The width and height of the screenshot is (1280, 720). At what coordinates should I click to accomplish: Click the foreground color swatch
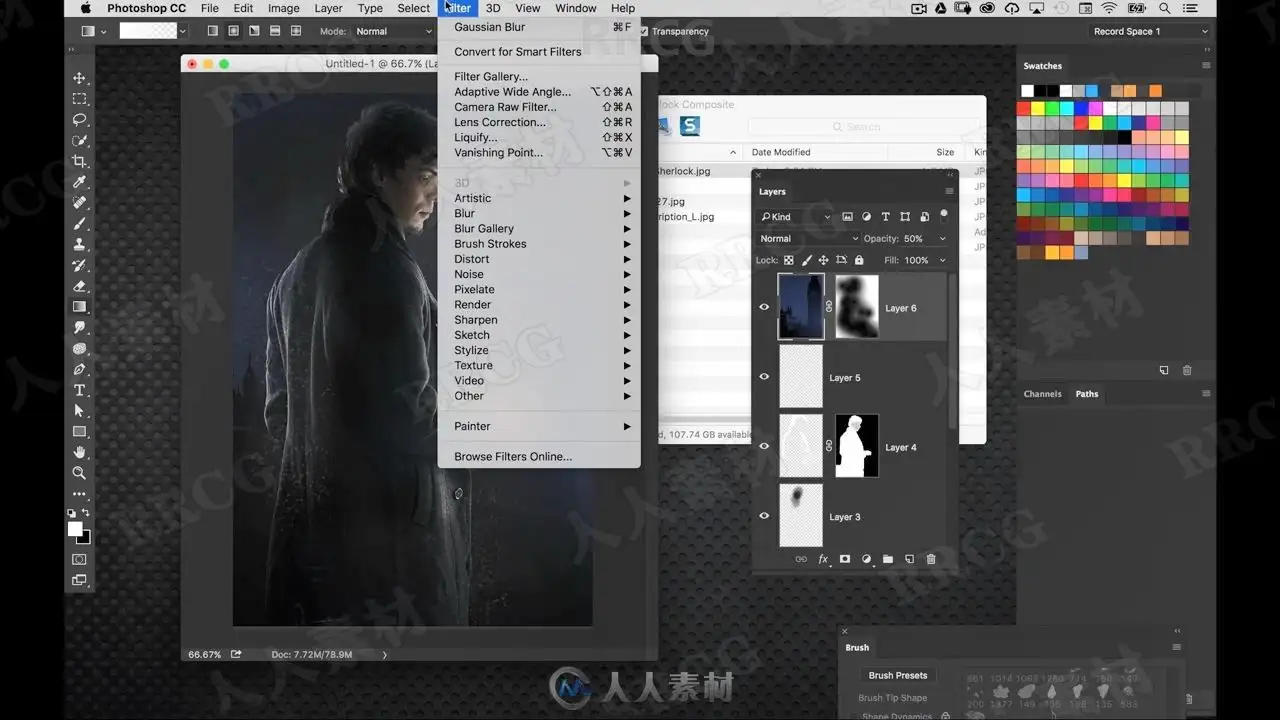coord(75,529)
